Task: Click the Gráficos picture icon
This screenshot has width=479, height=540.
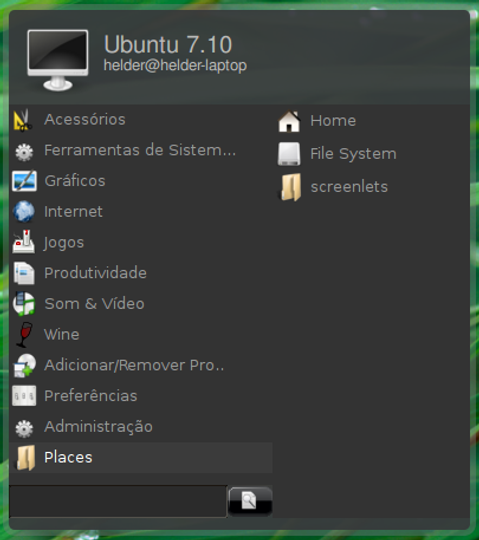Action: coord(24,181)
